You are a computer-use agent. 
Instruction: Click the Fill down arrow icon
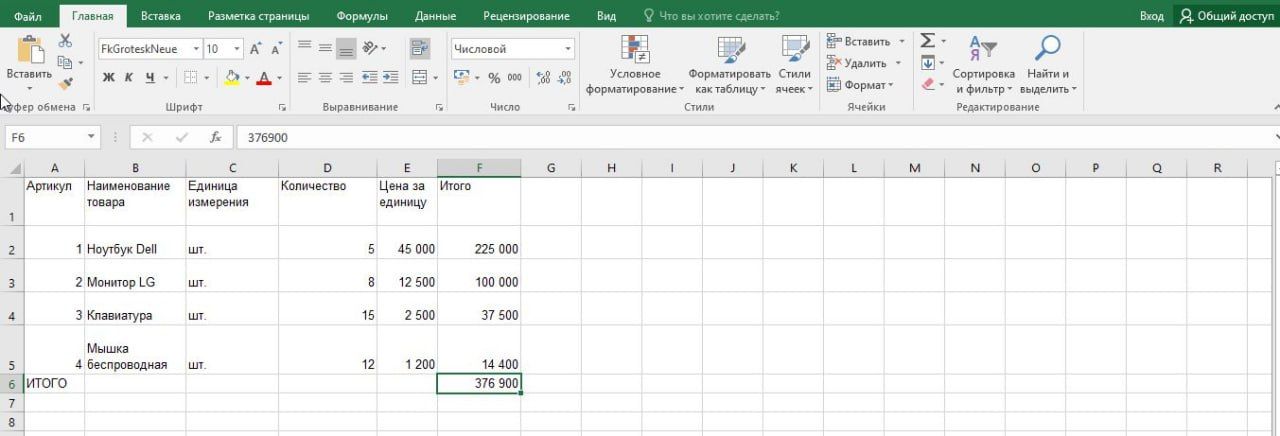tap(927, 63)
